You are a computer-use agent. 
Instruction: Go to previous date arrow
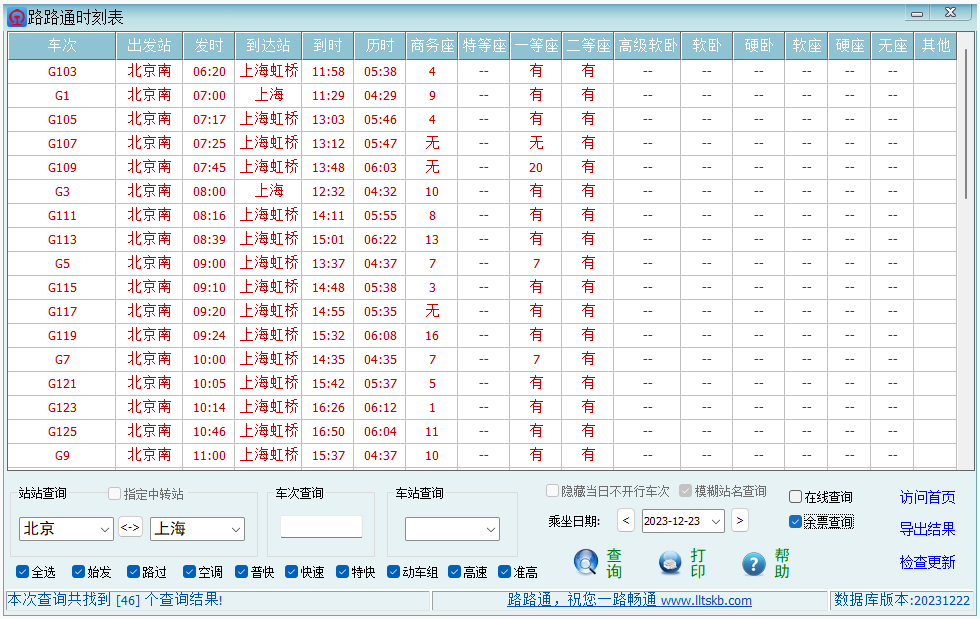pos(626,521)
